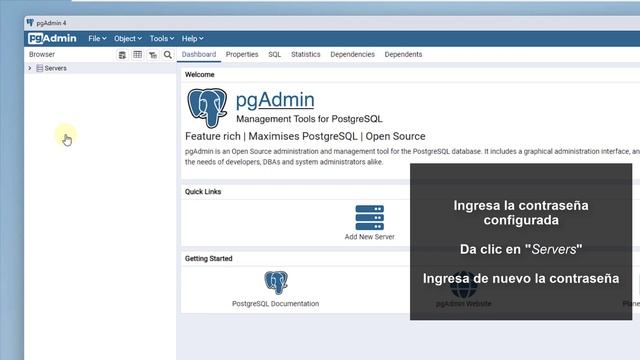This screenshot has height=360, width=640.
Task: Open the Help menu
Action: (x=192, y=38)
